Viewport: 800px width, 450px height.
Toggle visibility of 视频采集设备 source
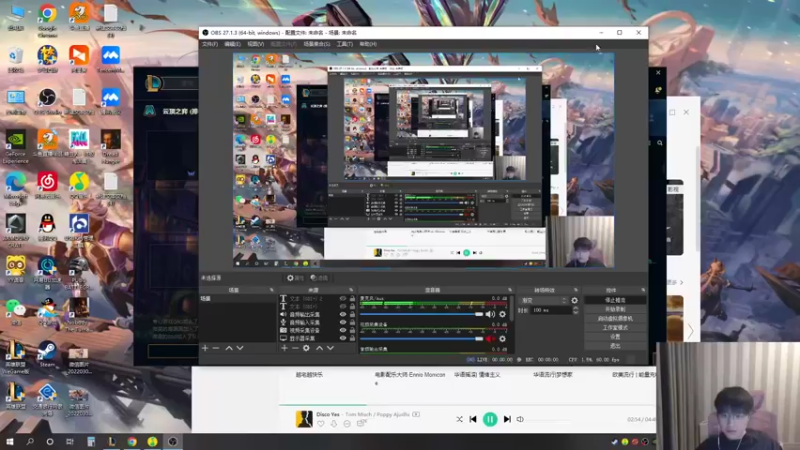(x=343, y=330)
